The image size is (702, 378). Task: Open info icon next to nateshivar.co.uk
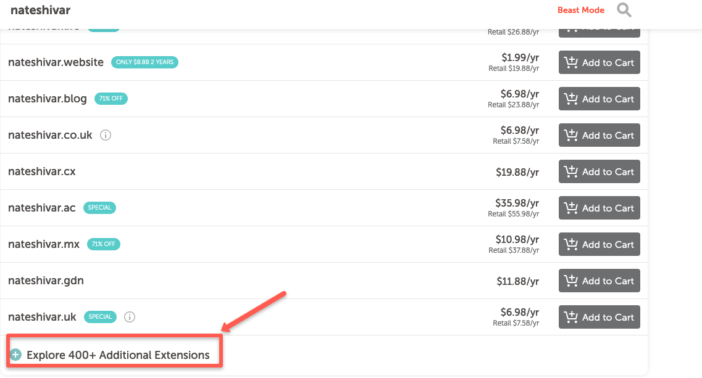106,135
